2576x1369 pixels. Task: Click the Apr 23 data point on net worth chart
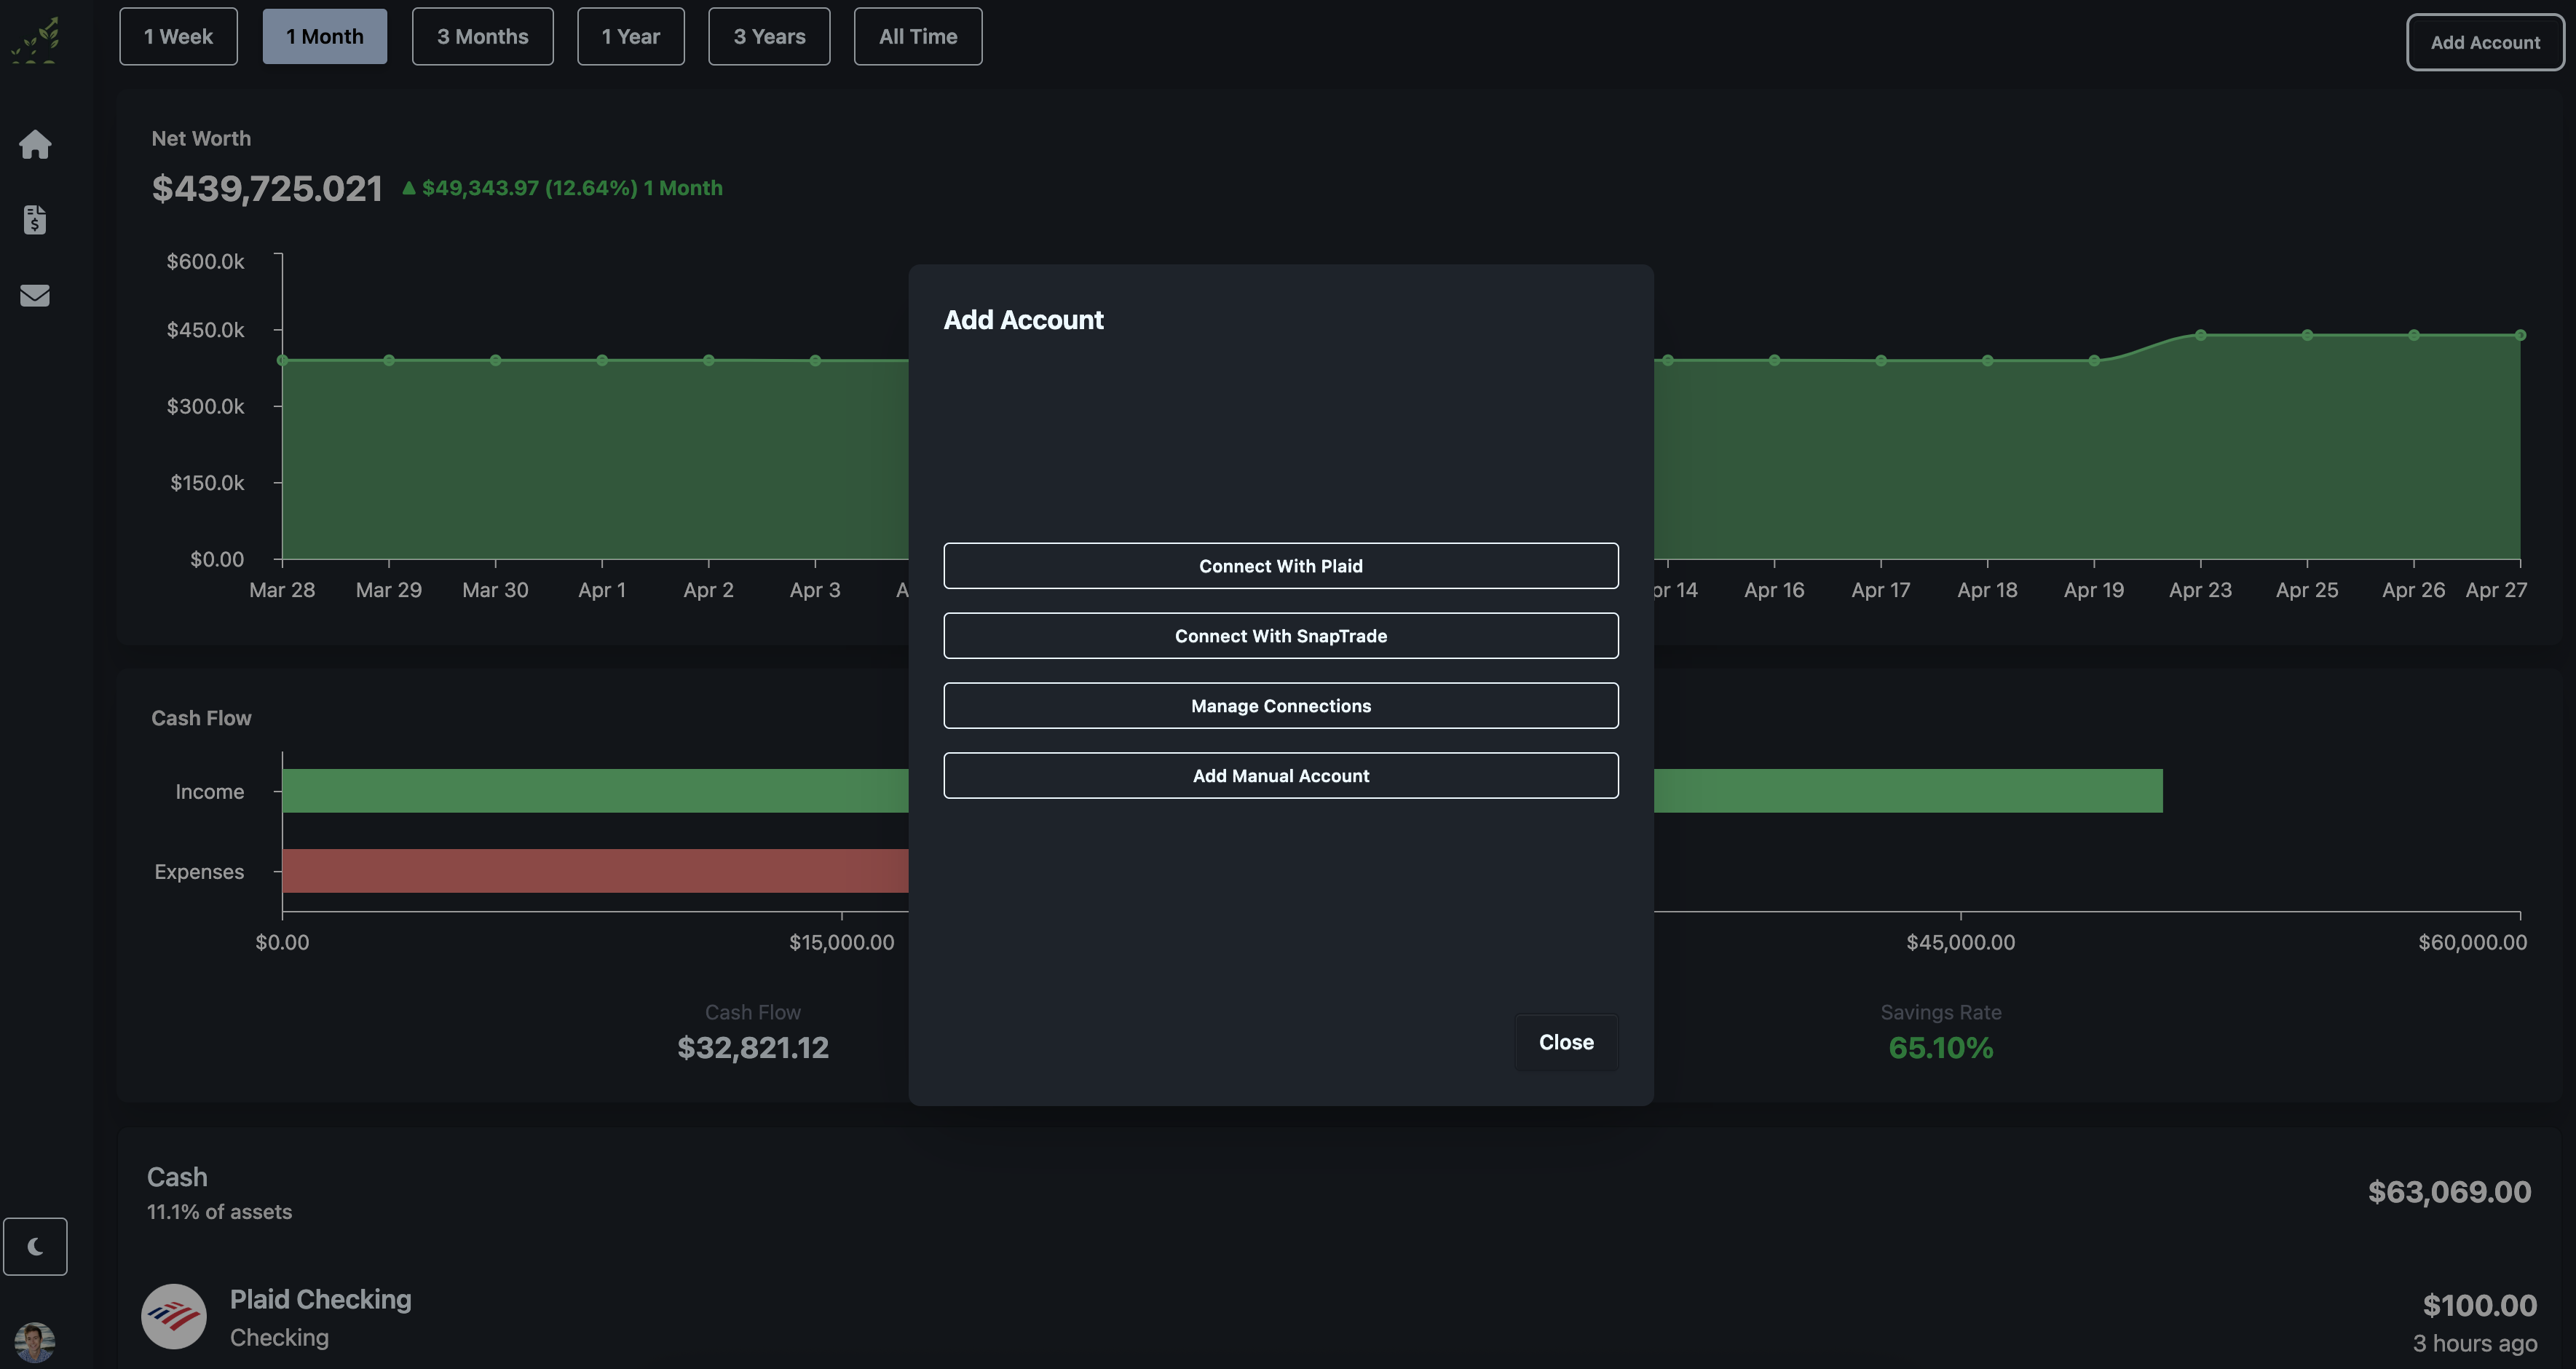(2200, 335)
